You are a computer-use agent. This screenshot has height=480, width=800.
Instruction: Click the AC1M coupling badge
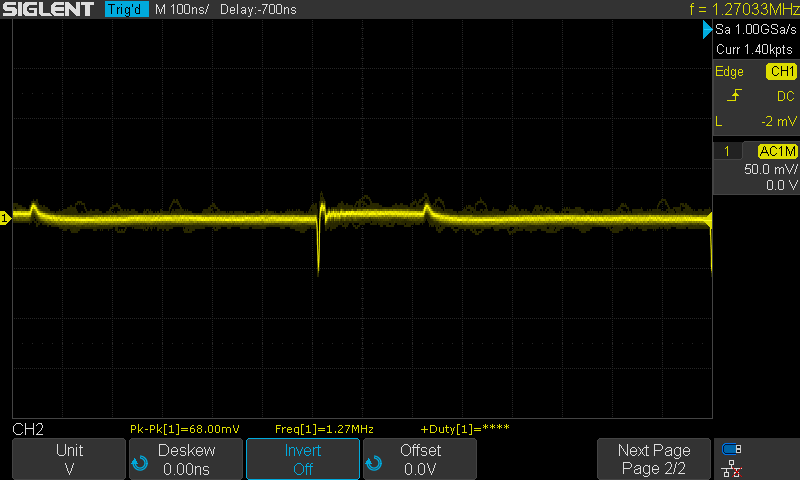[778, 151]
